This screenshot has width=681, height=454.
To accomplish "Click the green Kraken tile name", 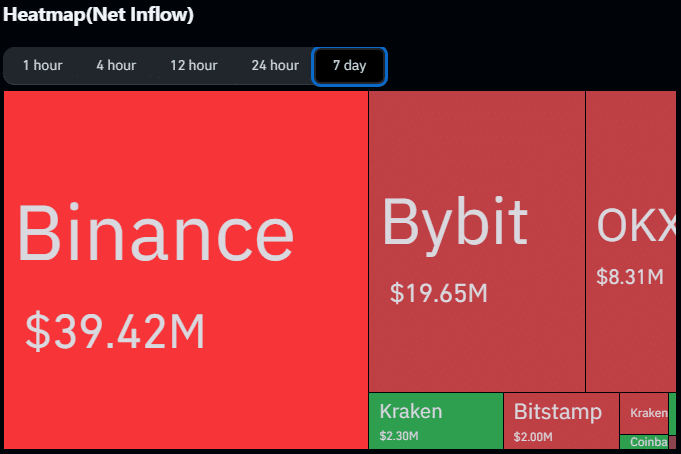I will tap(411, 411).
